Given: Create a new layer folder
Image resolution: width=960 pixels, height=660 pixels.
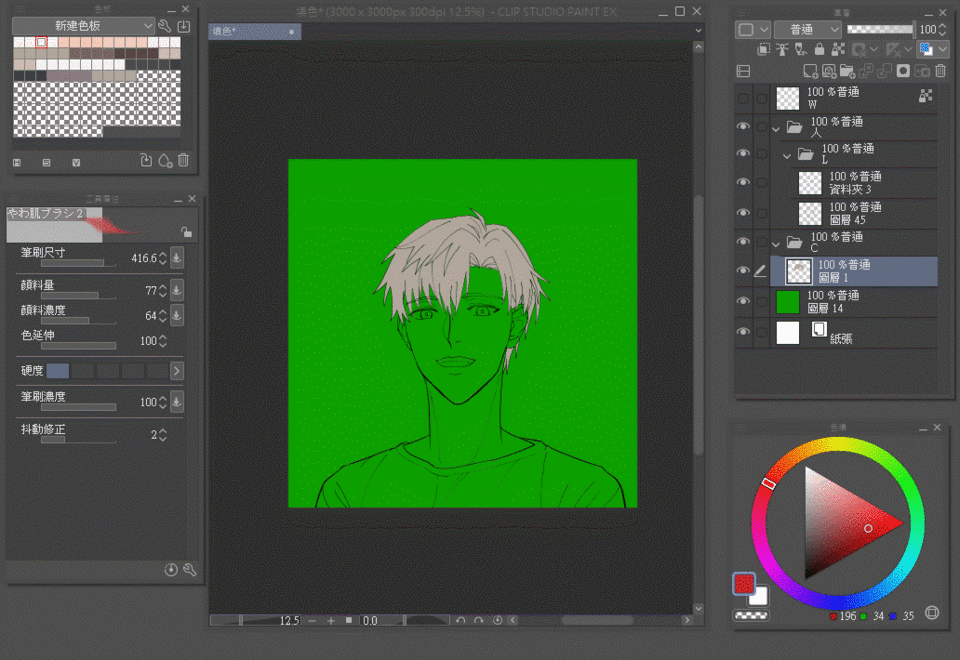Looking at the screenshot, I should tap(847, 71).
